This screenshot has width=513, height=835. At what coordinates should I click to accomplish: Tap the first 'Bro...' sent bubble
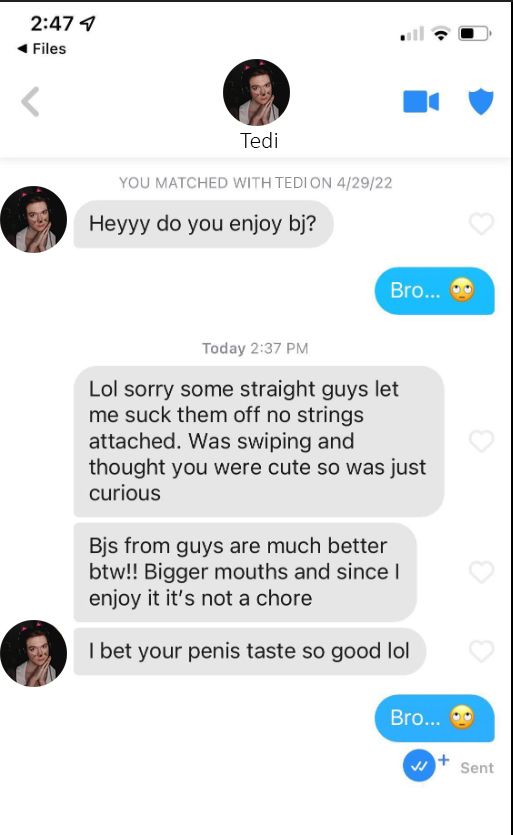pyautogui.click(x=435, y=291)
